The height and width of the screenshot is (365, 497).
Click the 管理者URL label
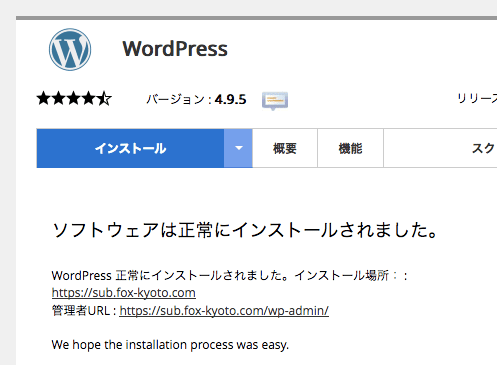click(x=84, y=311)
